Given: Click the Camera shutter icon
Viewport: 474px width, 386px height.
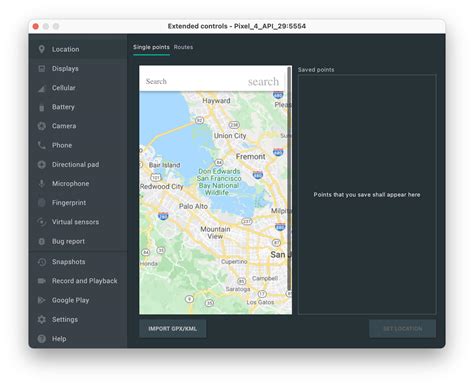Looking at the screenshot, I should click(x=41, y=126).
